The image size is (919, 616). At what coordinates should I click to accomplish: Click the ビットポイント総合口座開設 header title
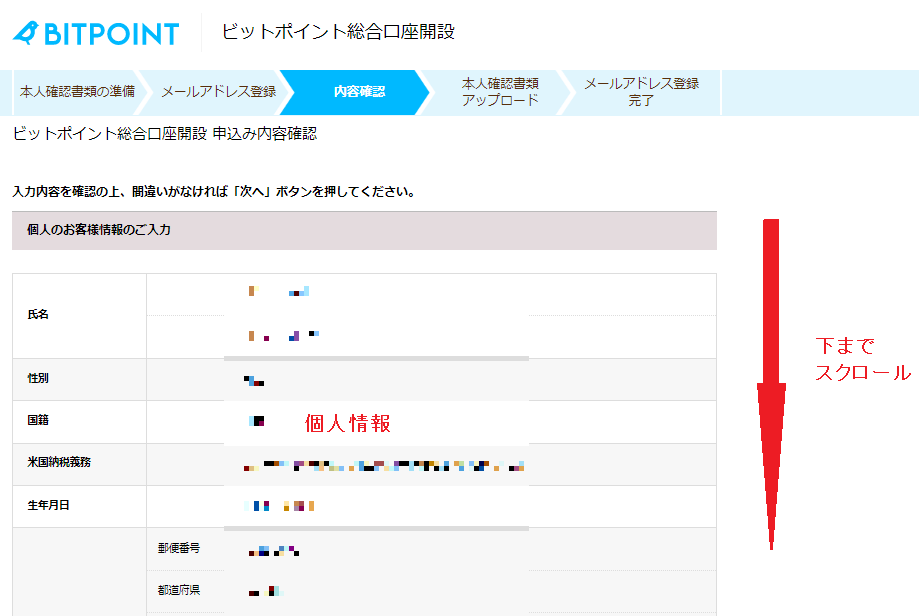coord(338,32)
